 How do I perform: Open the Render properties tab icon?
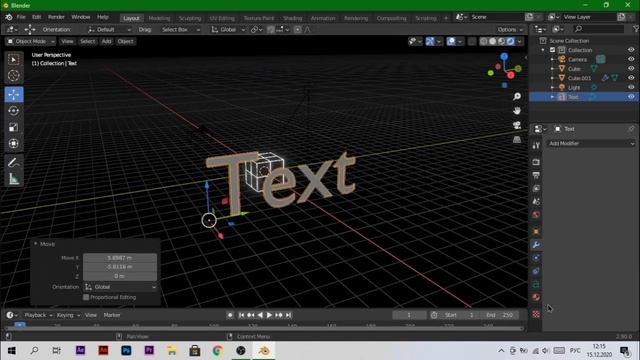(x=536, y=162)
